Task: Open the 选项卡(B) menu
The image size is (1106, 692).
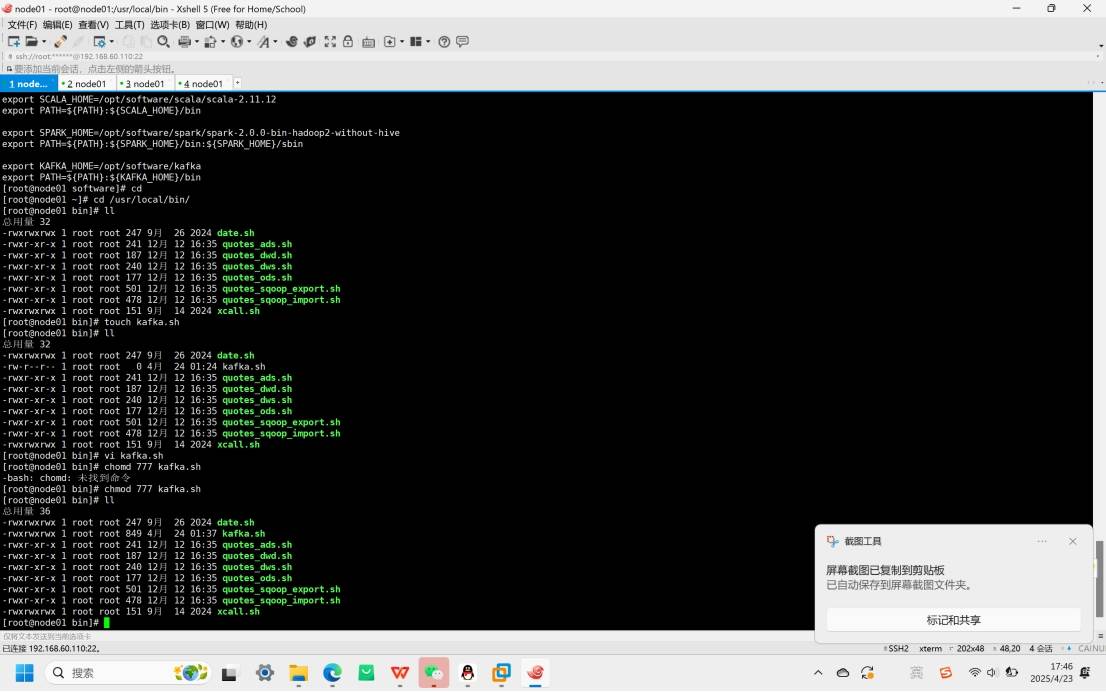Action: [x=169, y=25]
